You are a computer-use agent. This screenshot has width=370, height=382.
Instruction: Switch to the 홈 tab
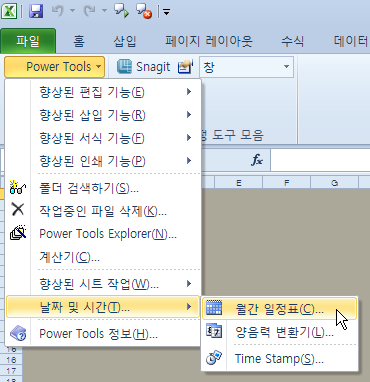pos(79,41)
